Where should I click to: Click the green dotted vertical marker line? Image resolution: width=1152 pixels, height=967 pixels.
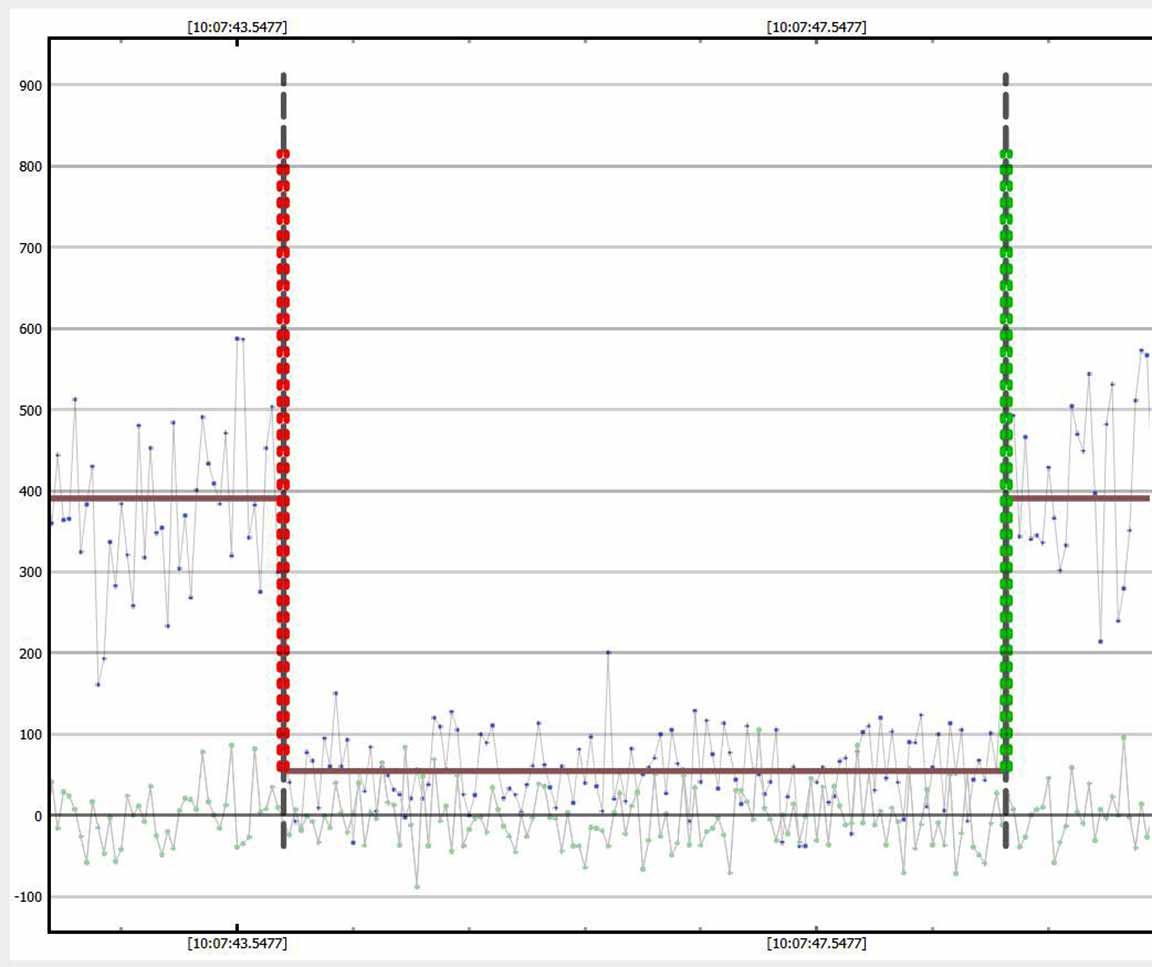coord(1006,463)
